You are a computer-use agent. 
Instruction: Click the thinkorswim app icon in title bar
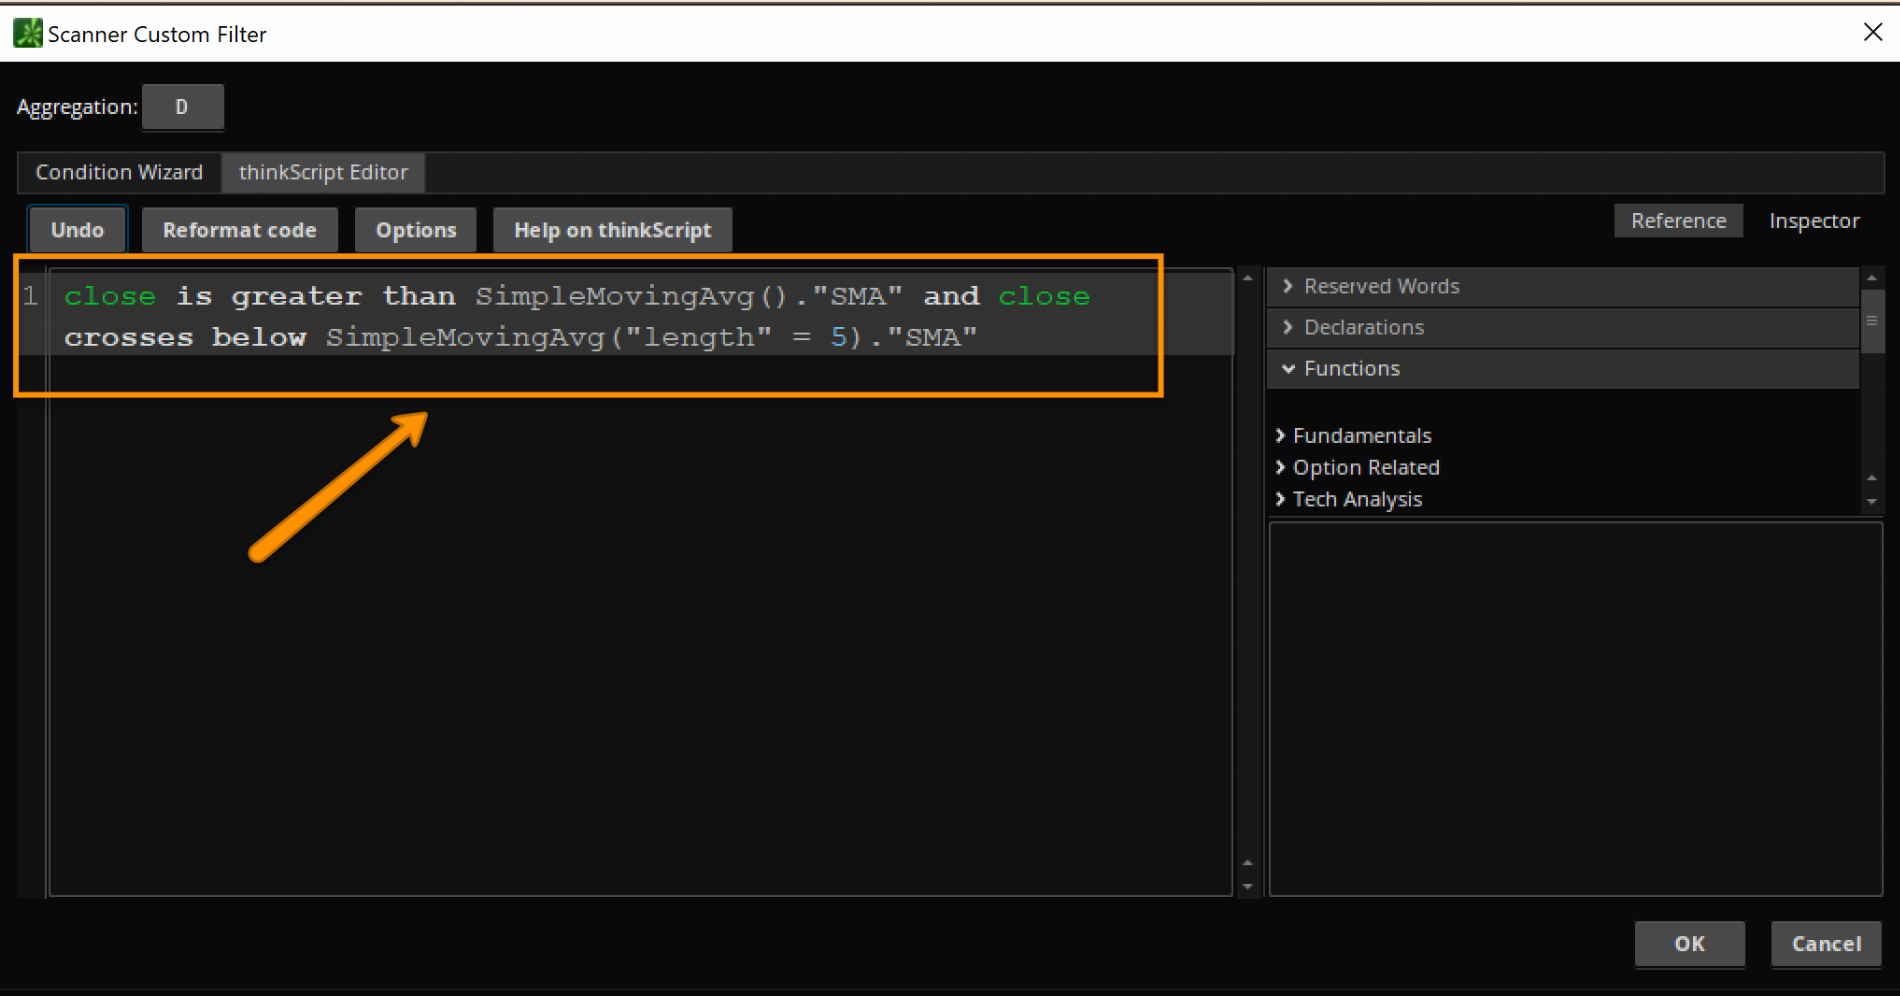point(28,33)
